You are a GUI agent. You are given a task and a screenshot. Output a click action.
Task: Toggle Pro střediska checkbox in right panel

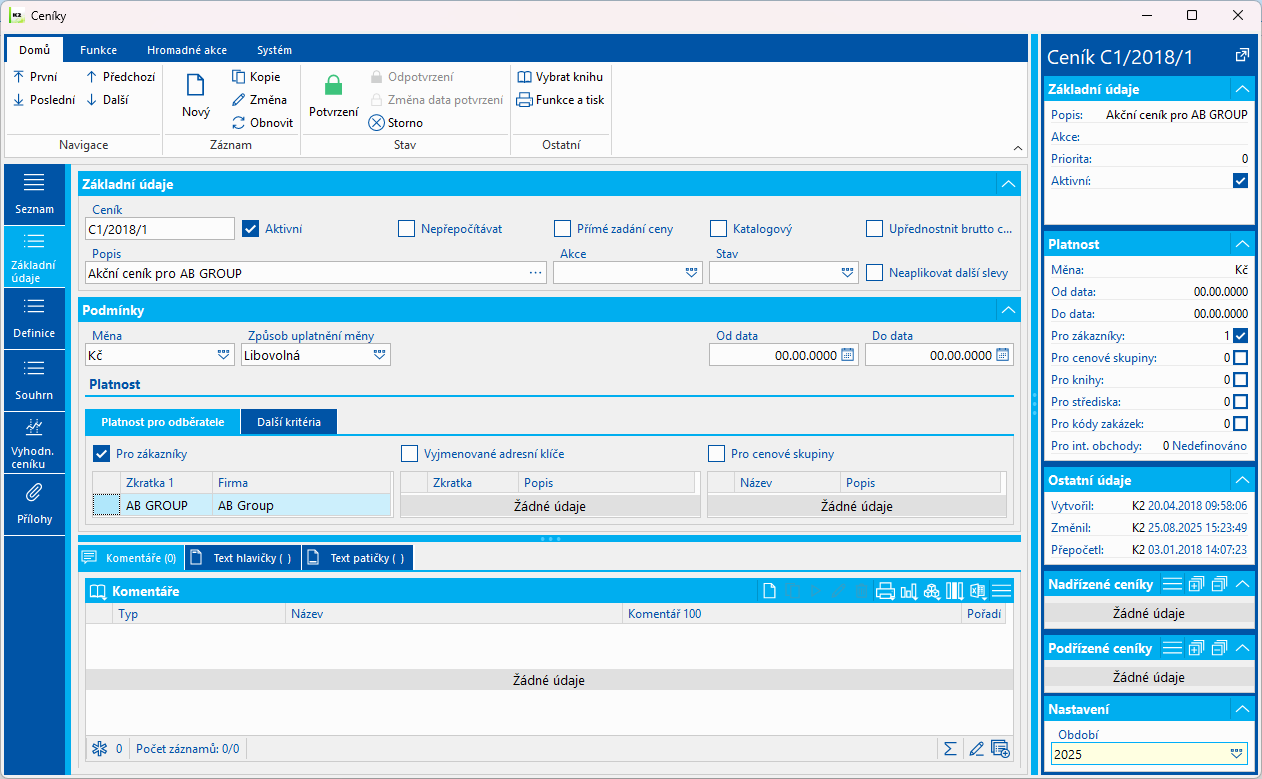[1241, 401]
